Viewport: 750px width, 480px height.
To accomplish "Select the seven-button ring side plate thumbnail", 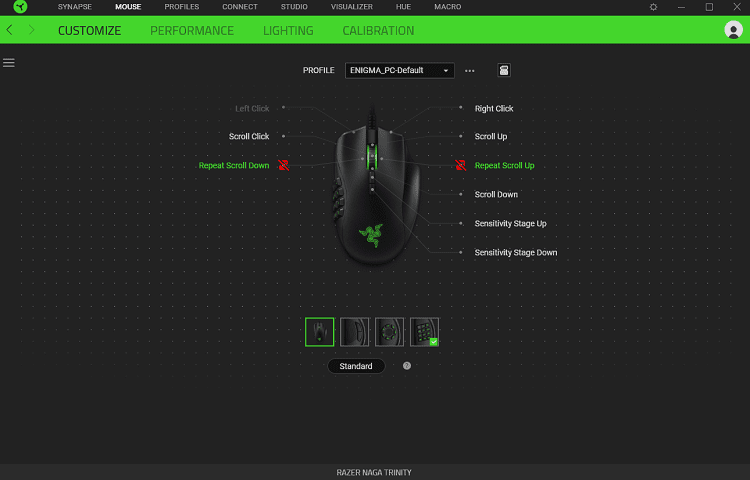I will pos(389,332).
